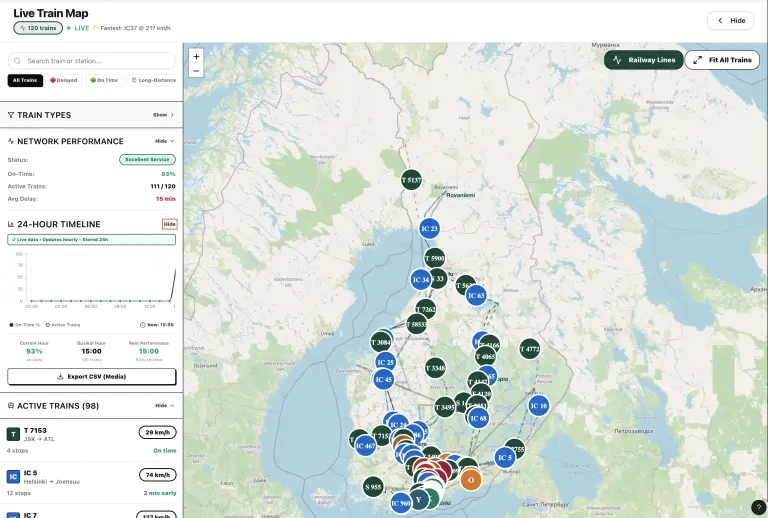Click the Excellent Service status badge
Image resolution: width=768 pixels, height=518 pixels.
[147, 160]
